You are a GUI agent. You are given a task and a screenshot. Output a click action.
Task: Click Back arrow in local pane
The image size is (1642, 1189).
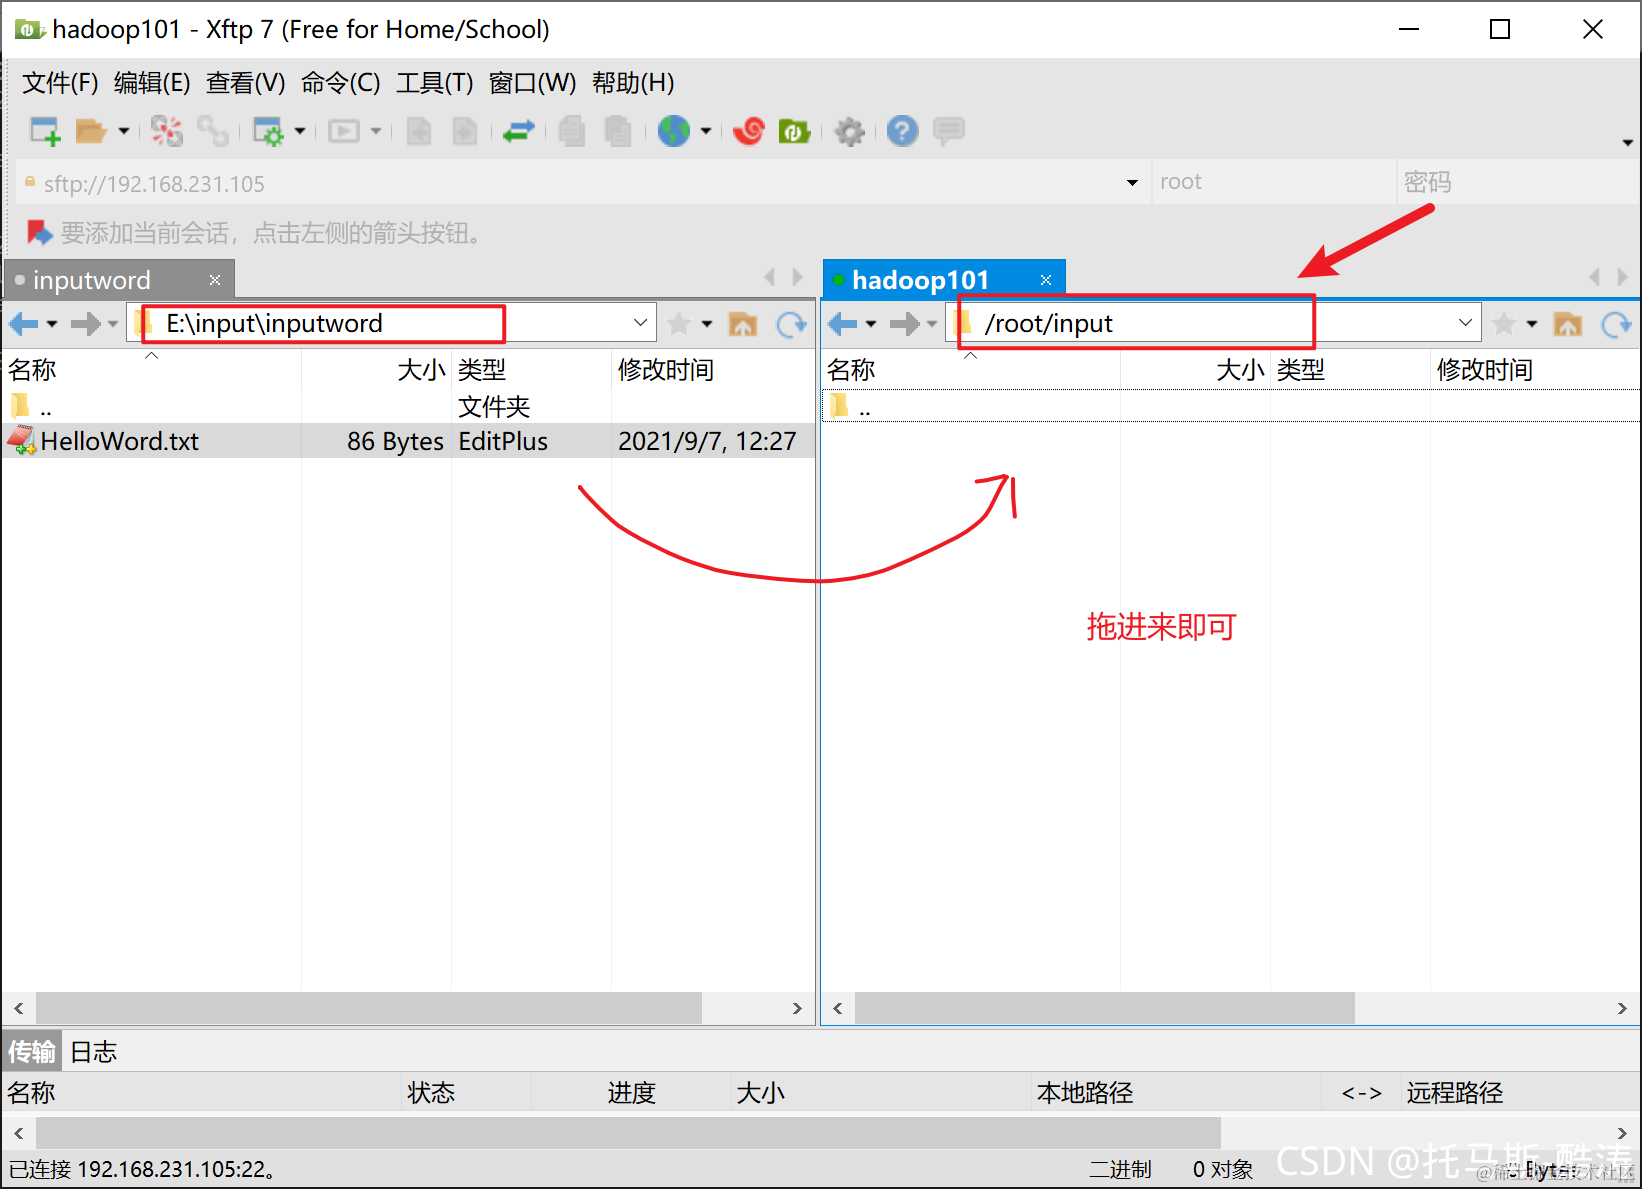[24, 323]
